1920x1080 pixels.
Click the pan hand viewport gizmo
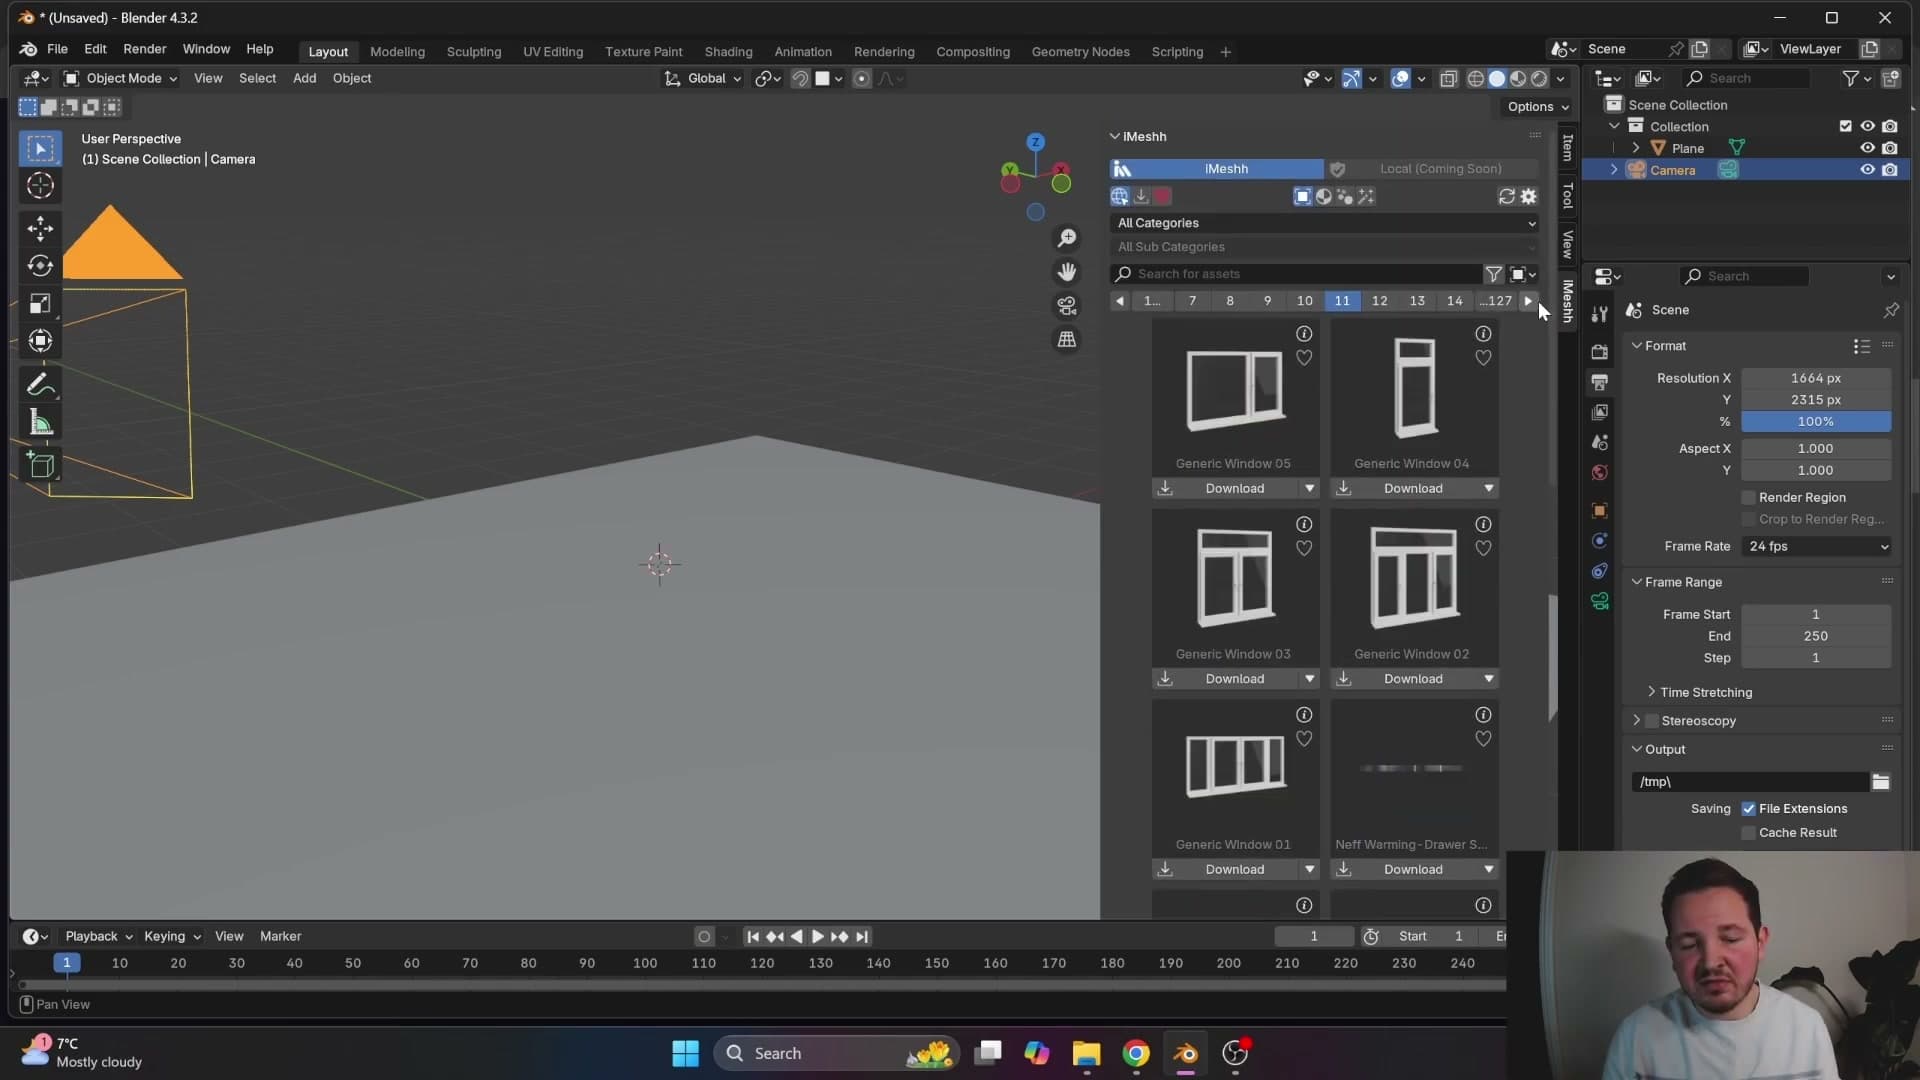click(x=1067, y=272)
